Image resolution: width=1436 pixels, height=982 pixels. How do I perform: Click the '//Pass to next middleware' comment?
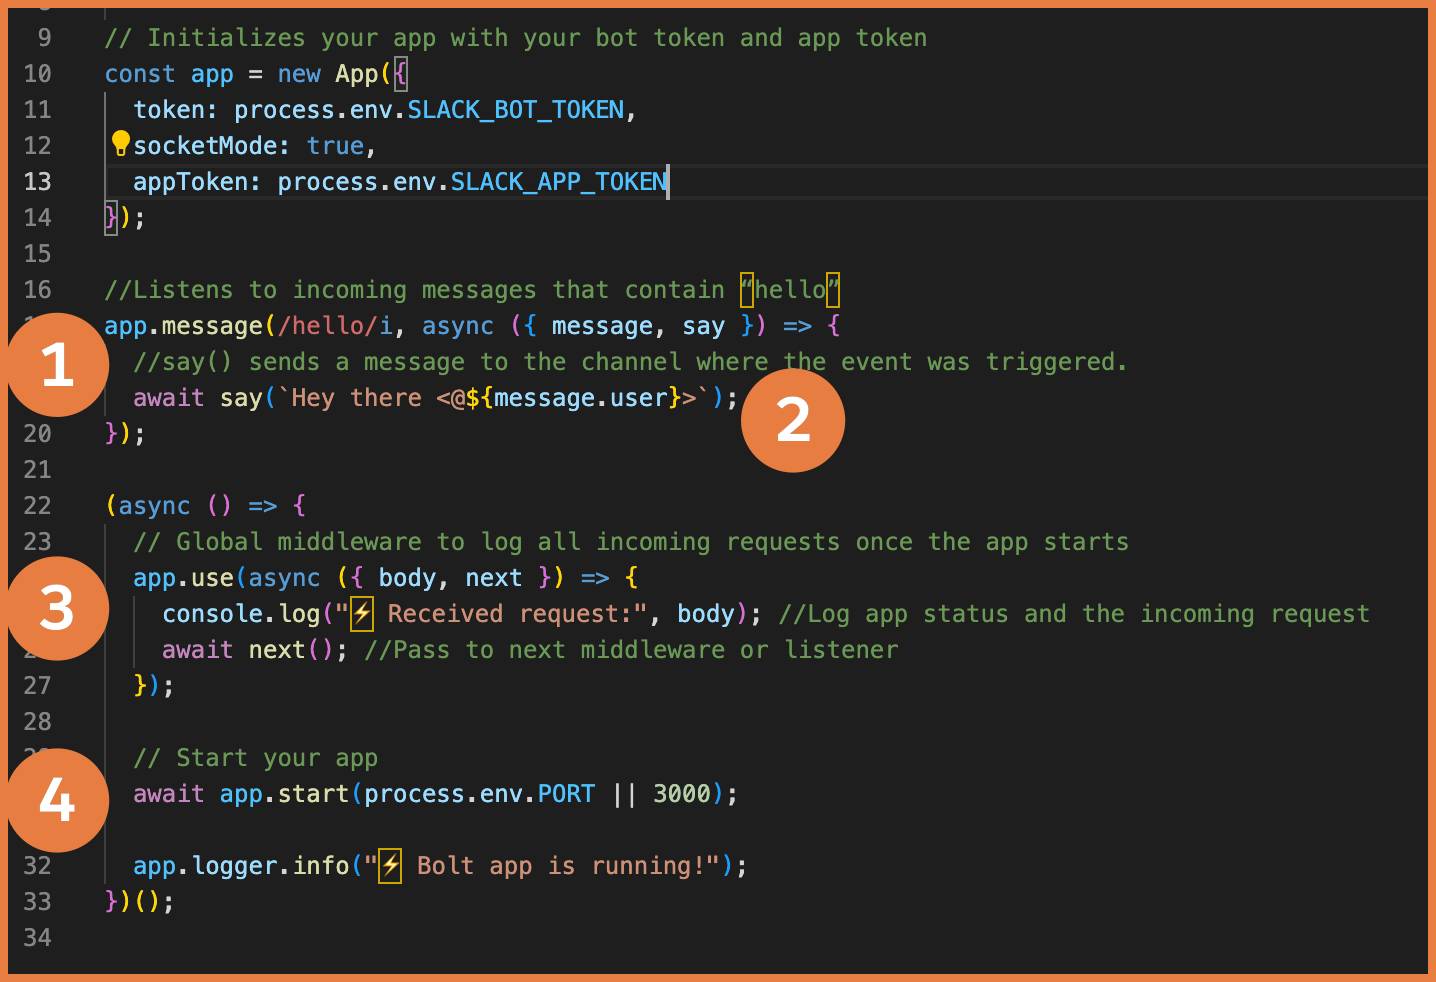630,650
